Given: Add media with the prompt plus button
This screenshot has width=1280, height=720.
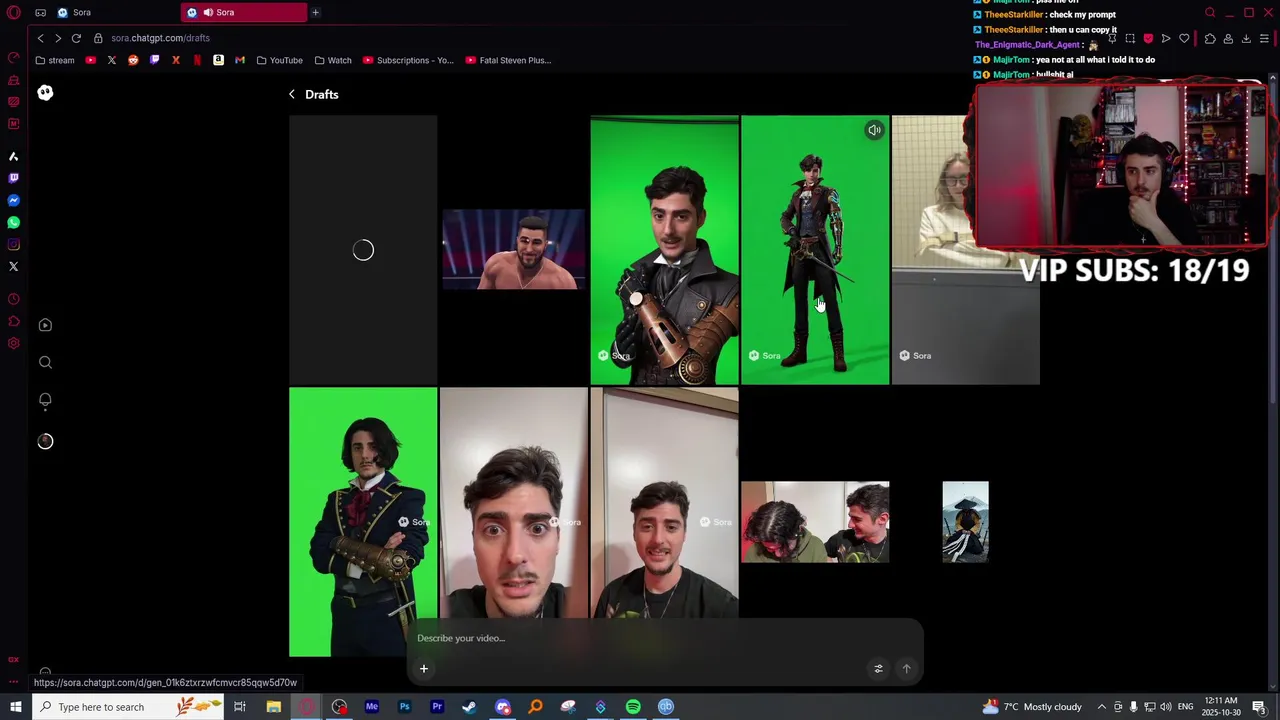Looking at the screenshot, I should coord(424,669).
